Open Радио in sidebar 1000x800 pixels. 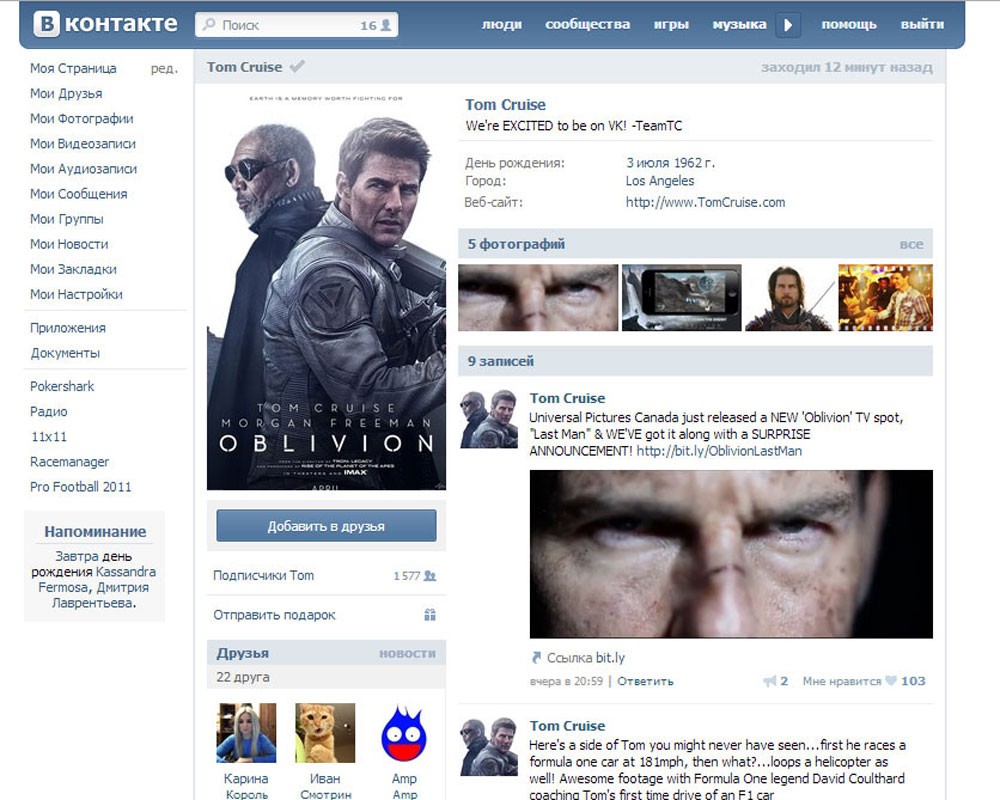48,411
